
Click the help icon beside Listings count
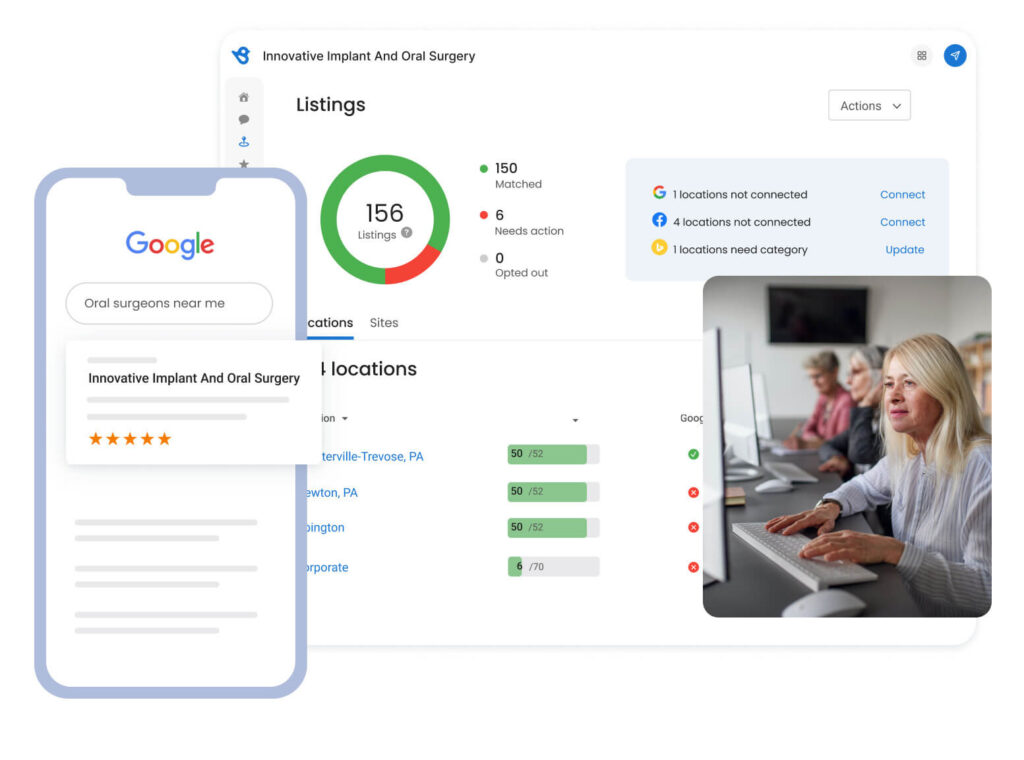[x=407, y=232]
